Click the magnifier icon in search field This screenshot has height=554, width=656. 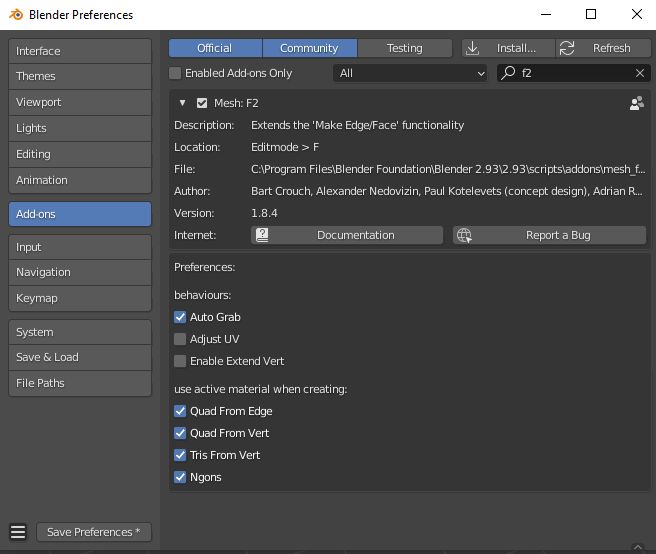[x=508, y=73]
